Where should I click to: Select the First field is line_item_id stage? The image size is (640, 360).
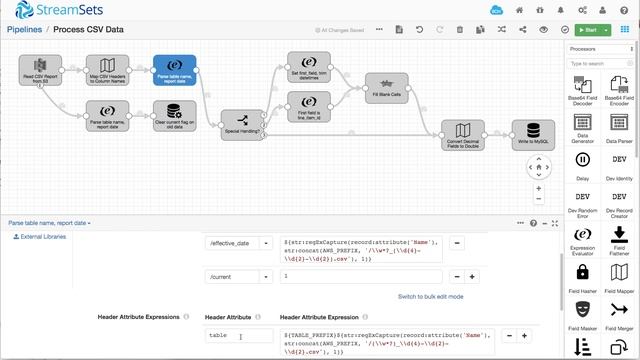coord(309,107)
